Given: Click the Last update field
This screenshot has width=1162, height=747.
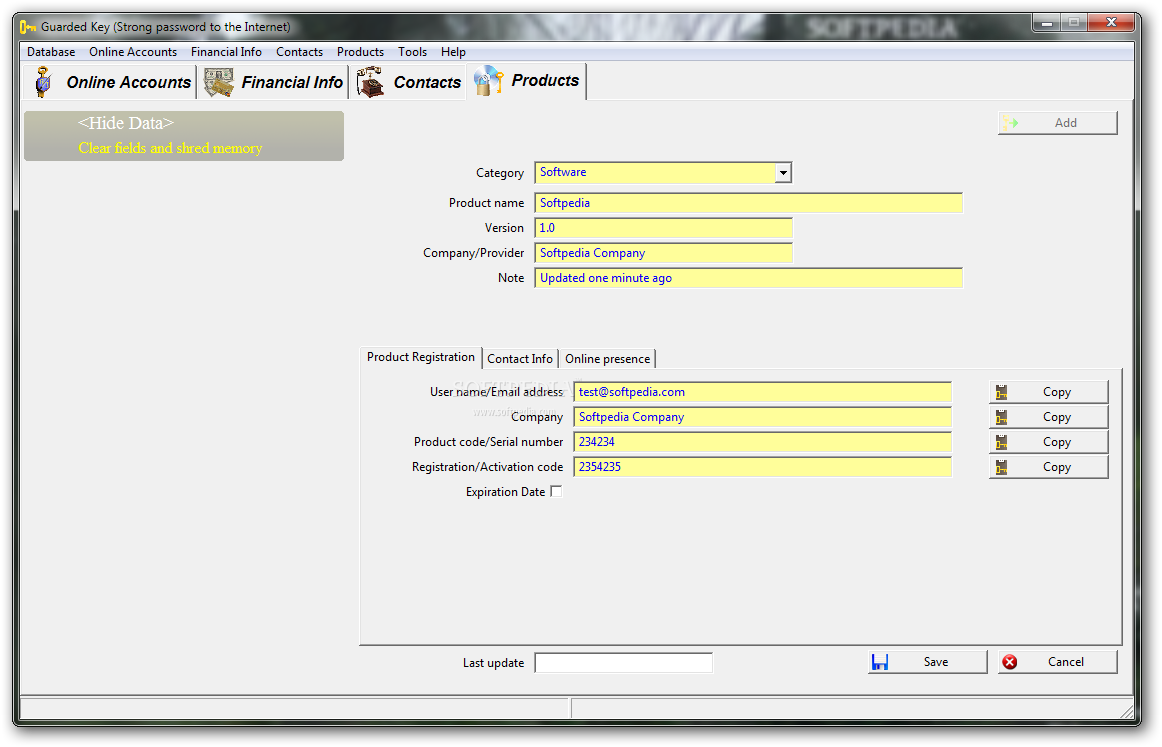Looking at the screenshot, I should point(623,663).
